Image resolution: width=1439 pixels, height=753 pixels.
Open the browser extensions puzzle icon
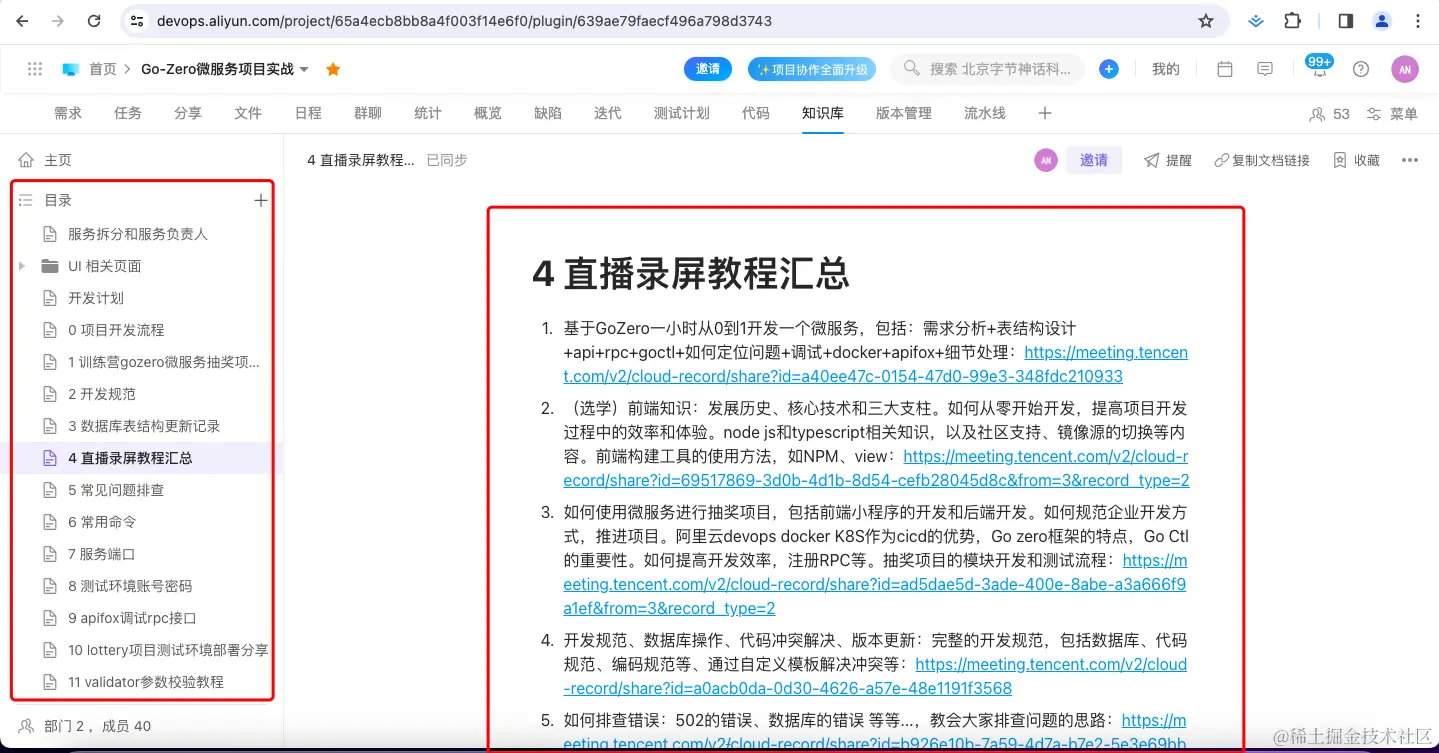coord(1292,20)
